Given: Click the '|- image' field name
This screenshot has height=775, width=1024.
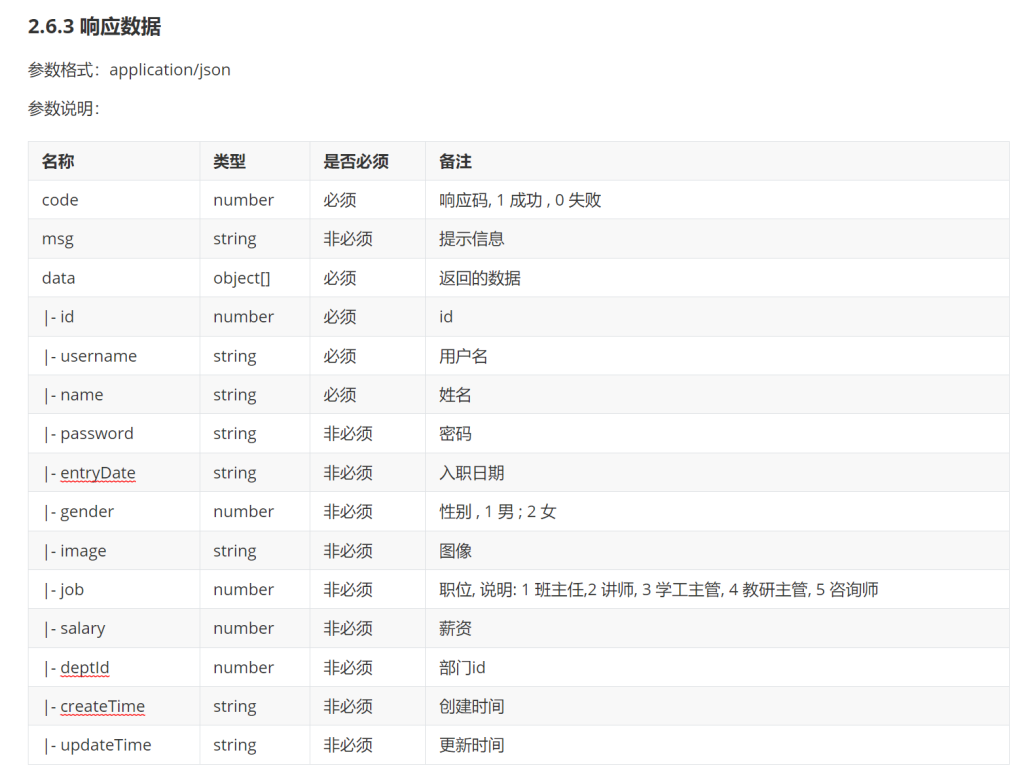Looking at the screenshot, I should pos(75,551).
